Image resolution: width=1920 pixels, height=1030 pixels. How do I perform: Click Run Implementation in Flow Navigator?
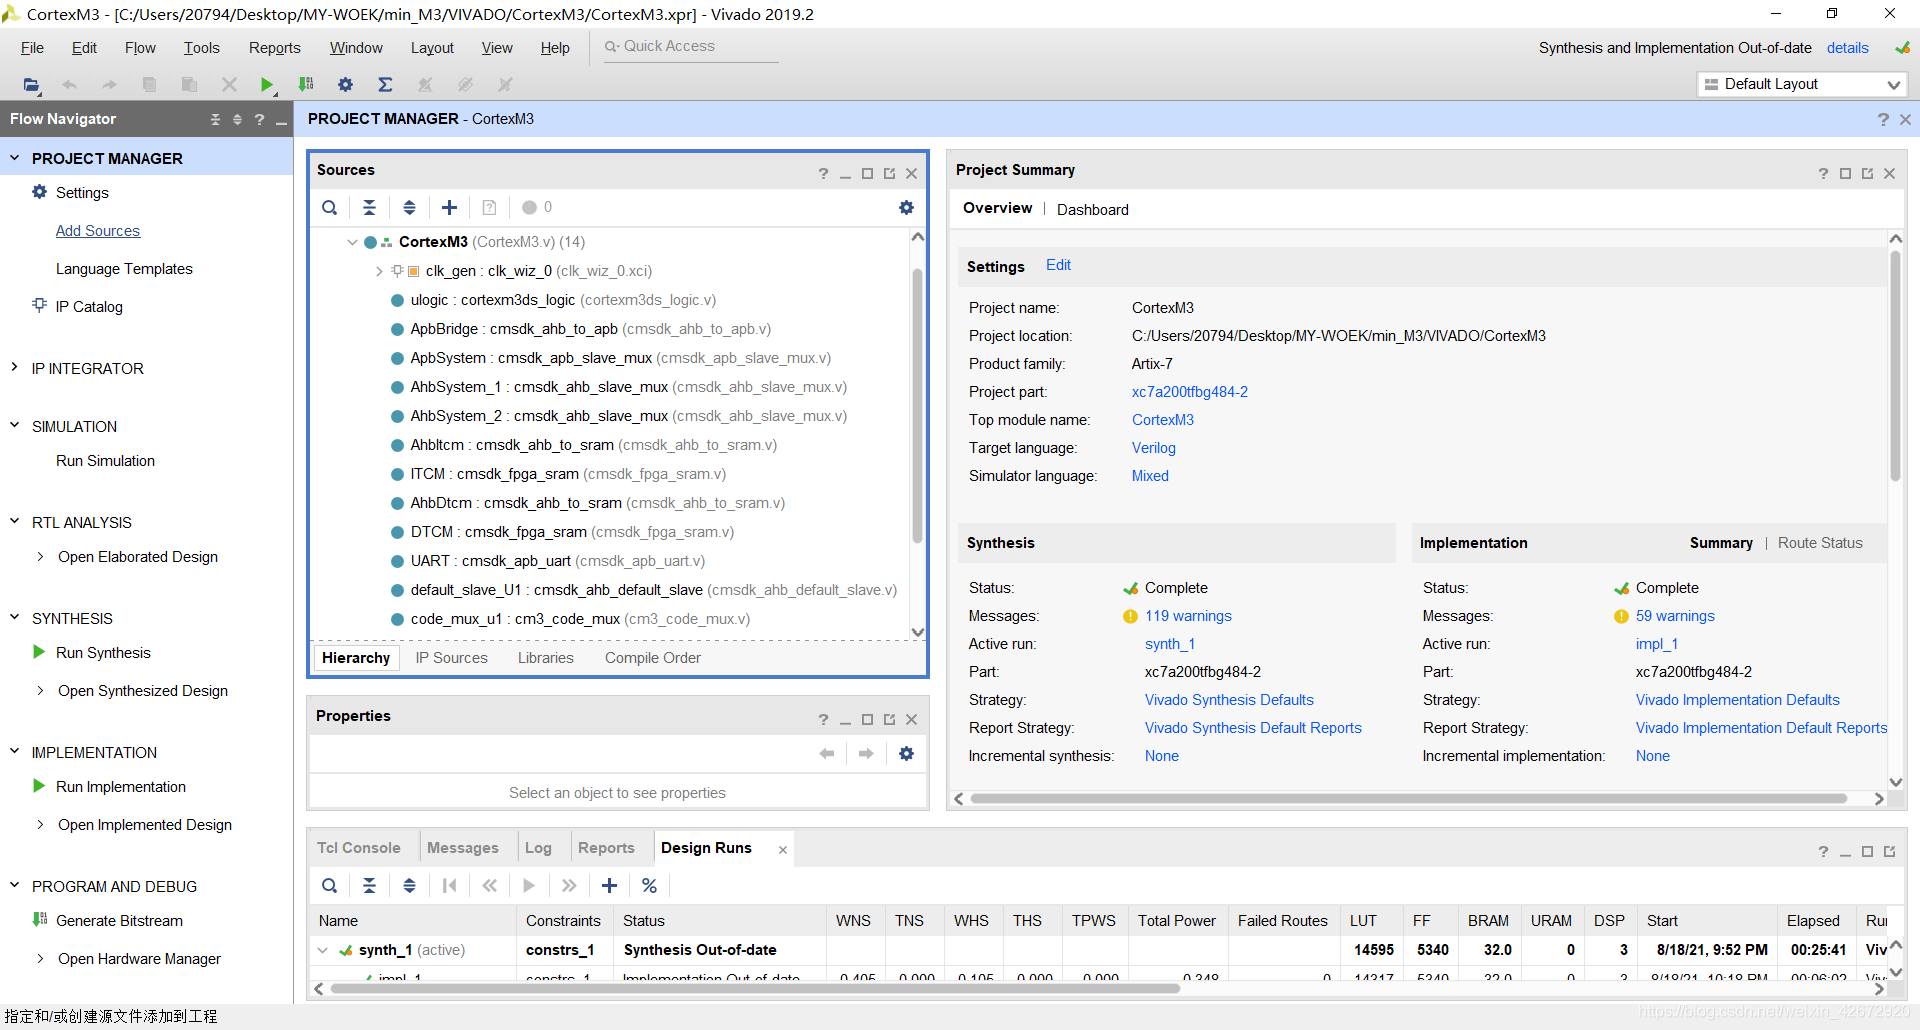pyautogui.click(x=121, y=787)
